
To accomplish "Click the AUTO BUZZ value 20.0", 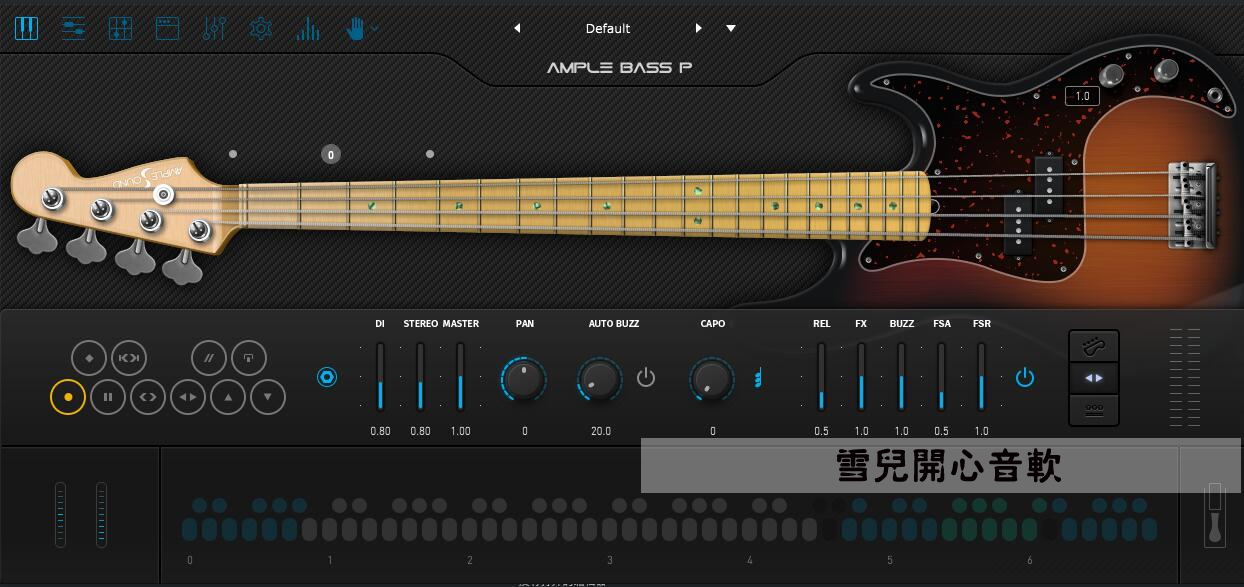I will [600, 431].
